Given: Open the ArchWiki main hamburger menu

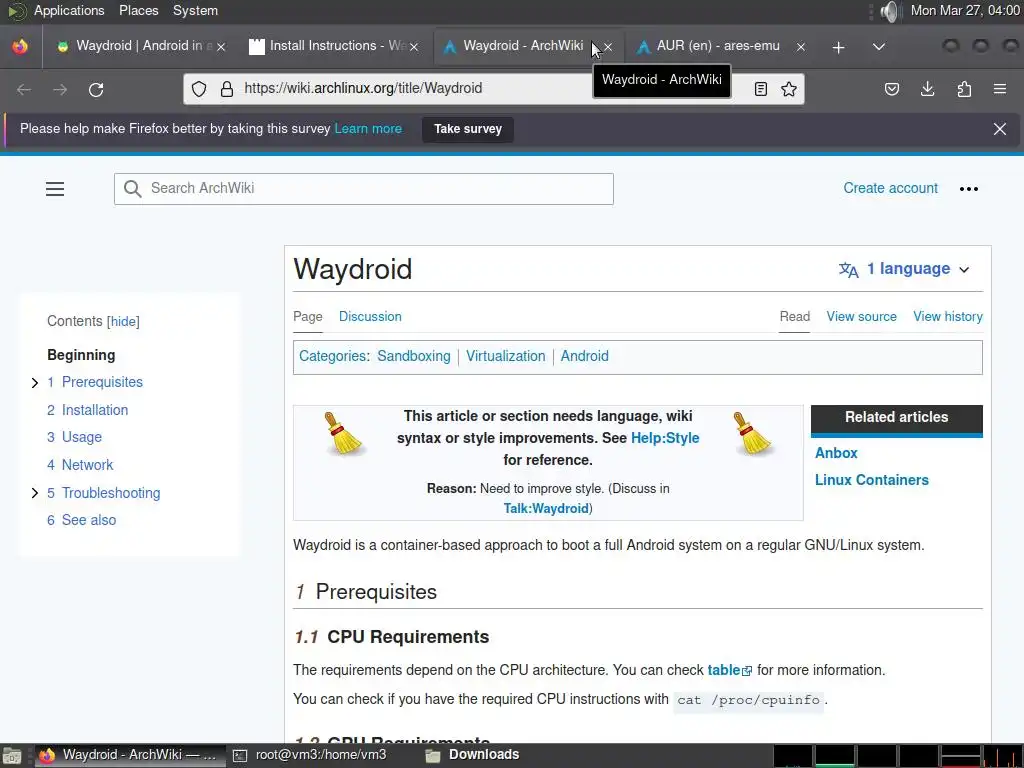Looking at the screenshot, I should (x=55, y=189).
